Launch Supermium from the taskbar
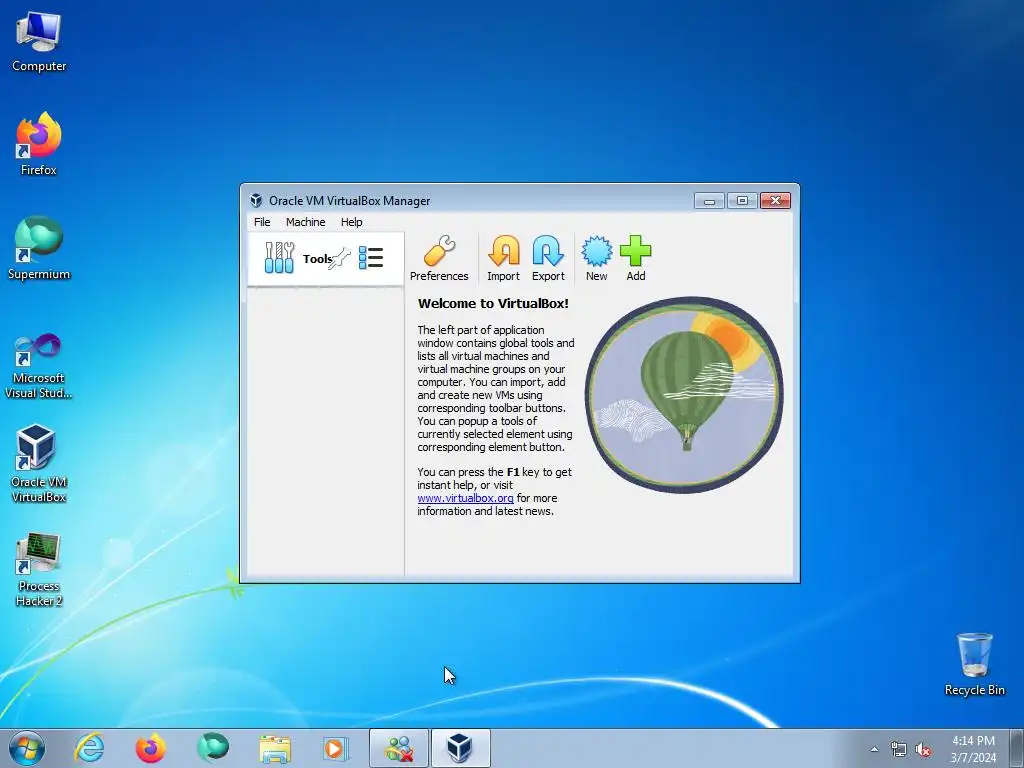This screenshot has height=768, width=1024. (x=213, y=748)
